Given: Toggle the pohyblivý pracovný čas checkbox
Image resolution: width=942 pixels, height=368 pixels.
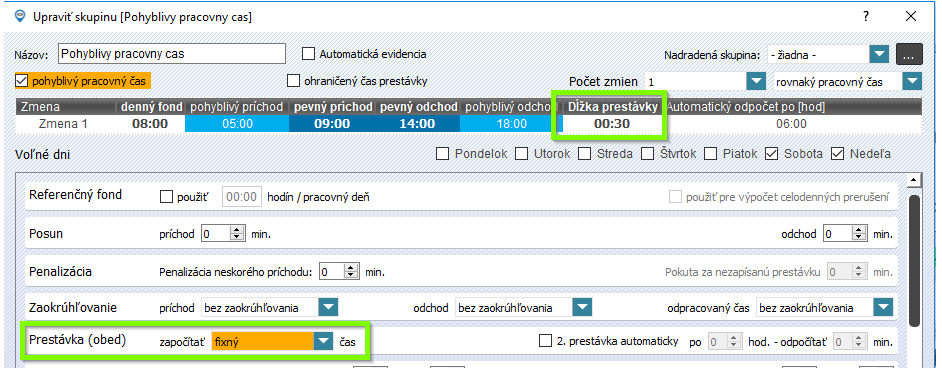Looking at the screenshot, I should click(x=22, y=80).
